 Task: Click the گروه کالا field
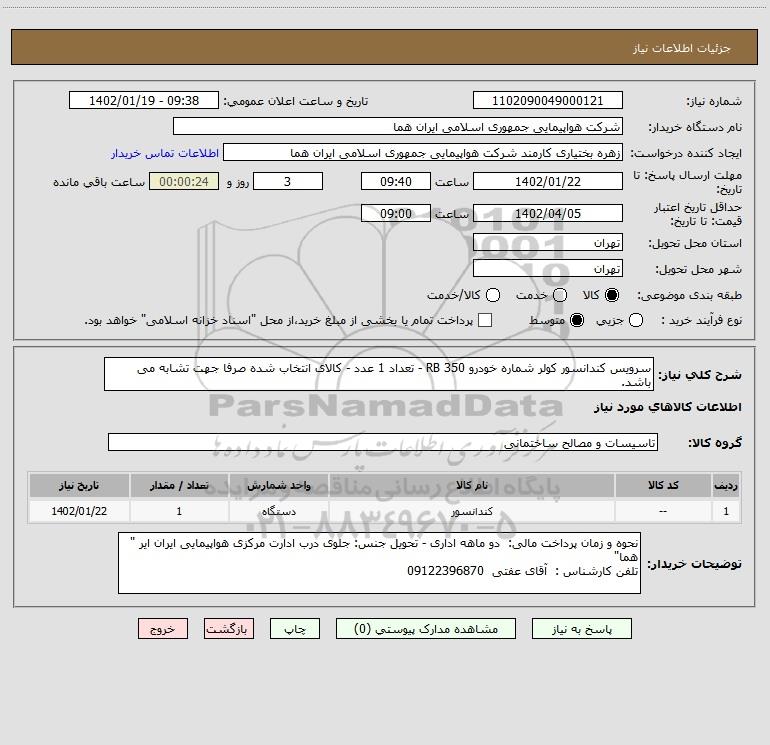click(383, 442)
